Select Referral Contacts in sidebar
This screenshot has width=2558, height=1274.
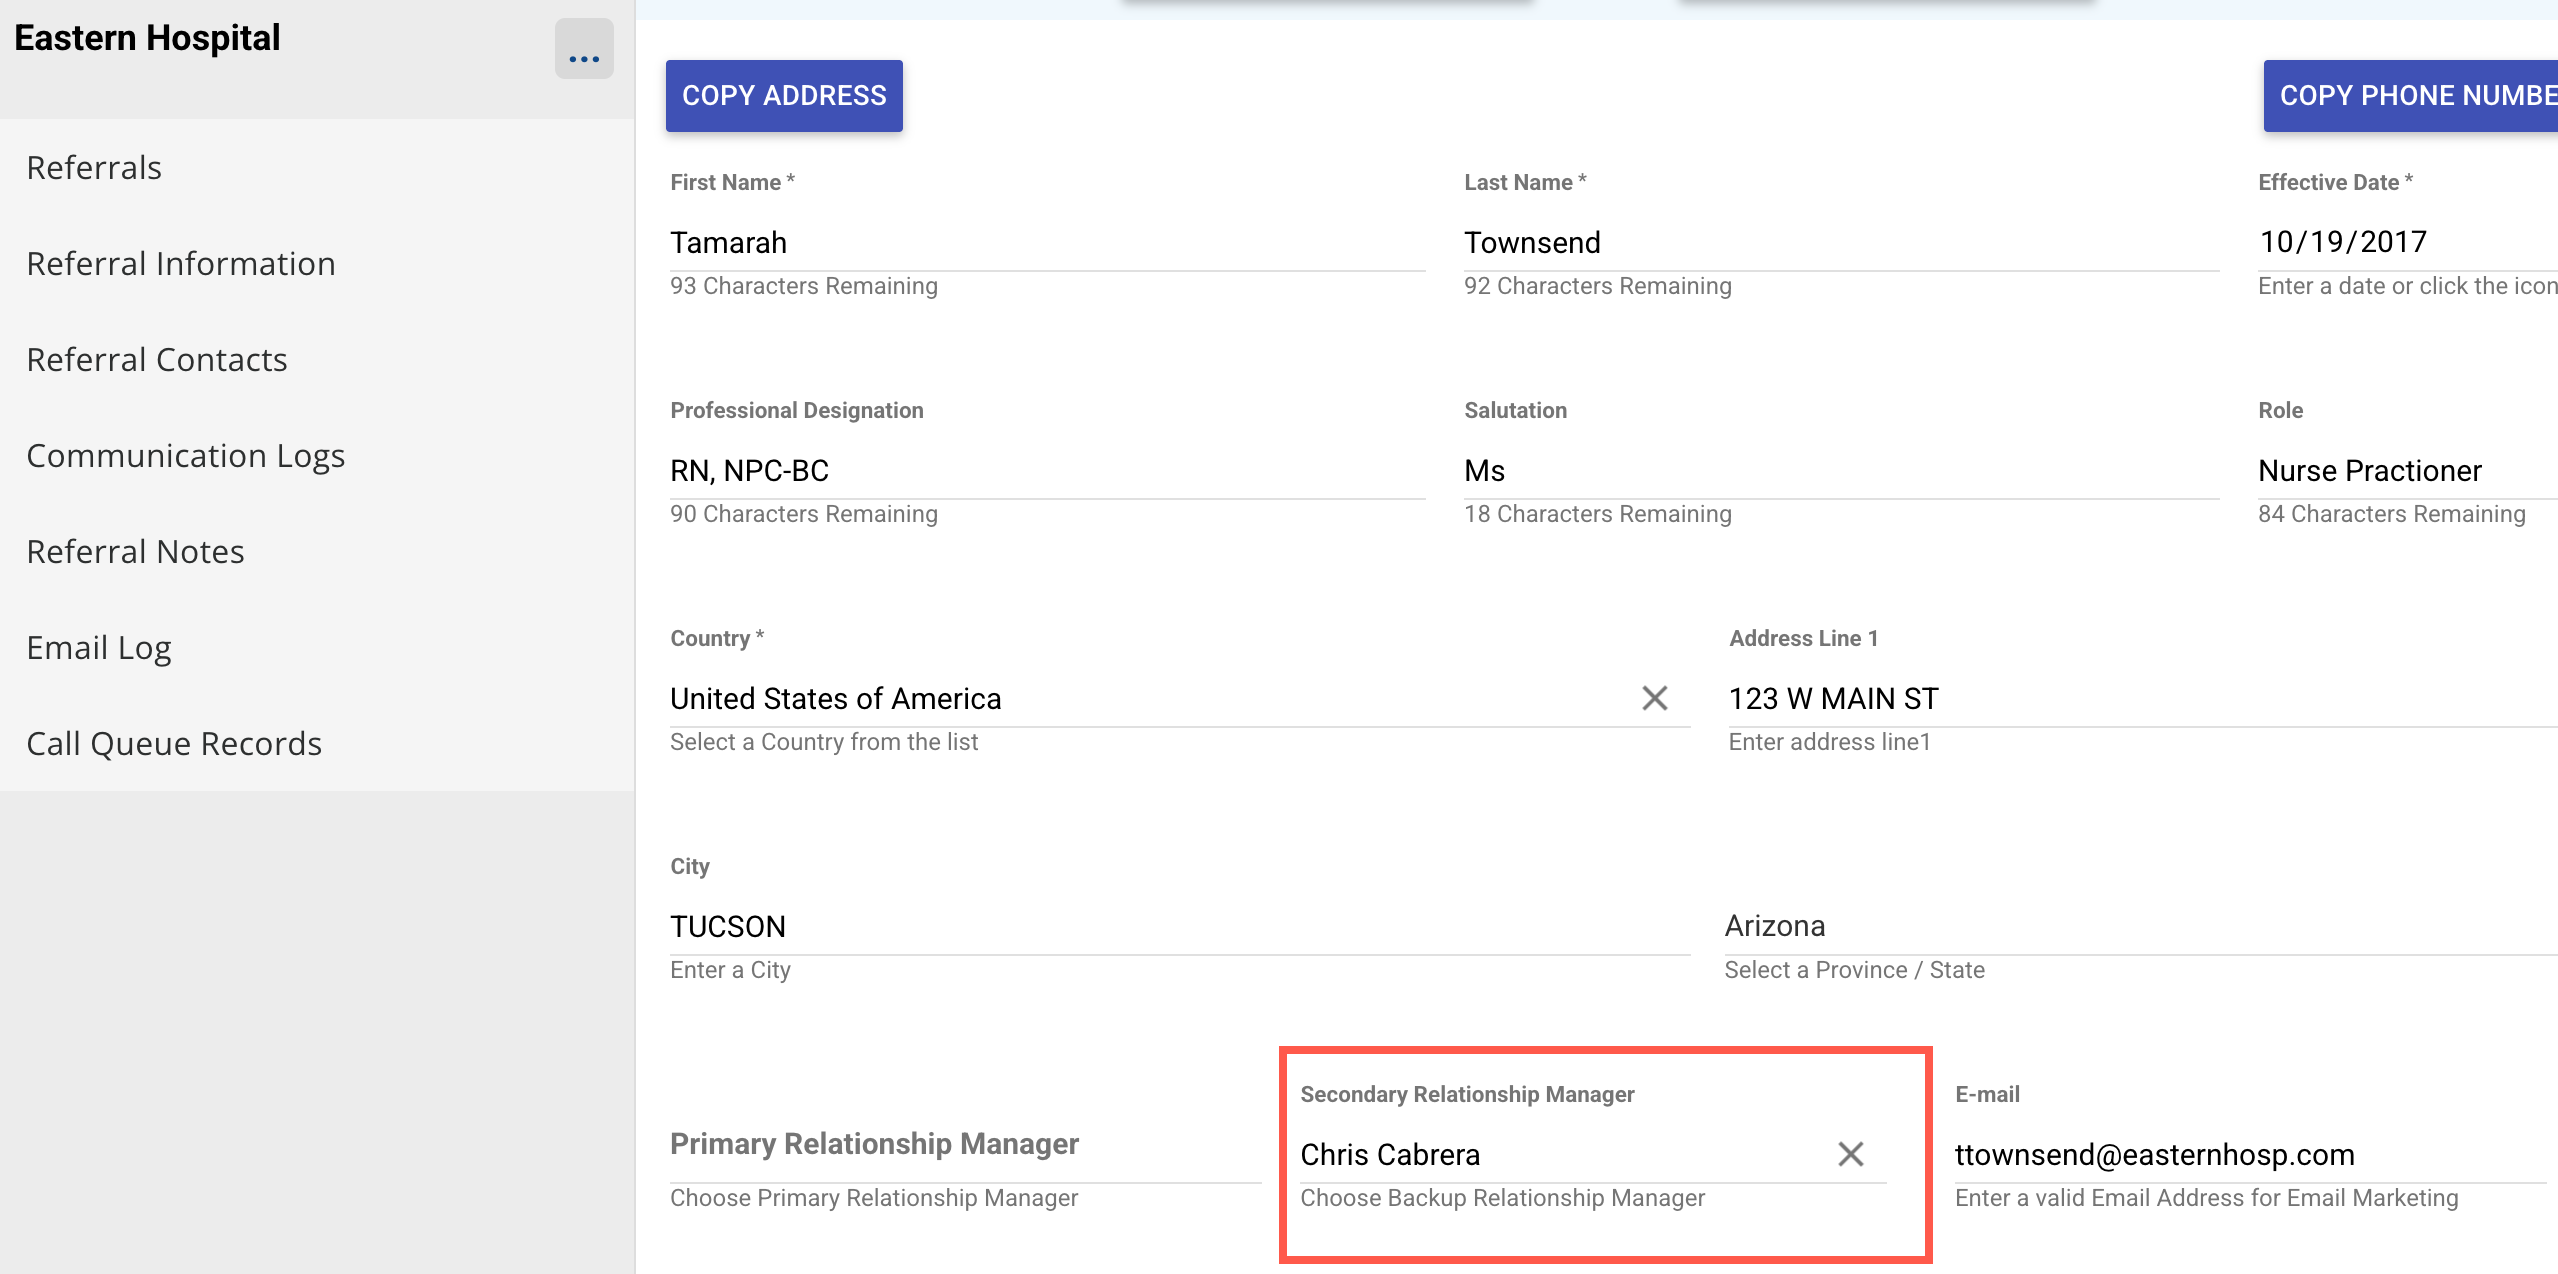click(x=157, y=360)
